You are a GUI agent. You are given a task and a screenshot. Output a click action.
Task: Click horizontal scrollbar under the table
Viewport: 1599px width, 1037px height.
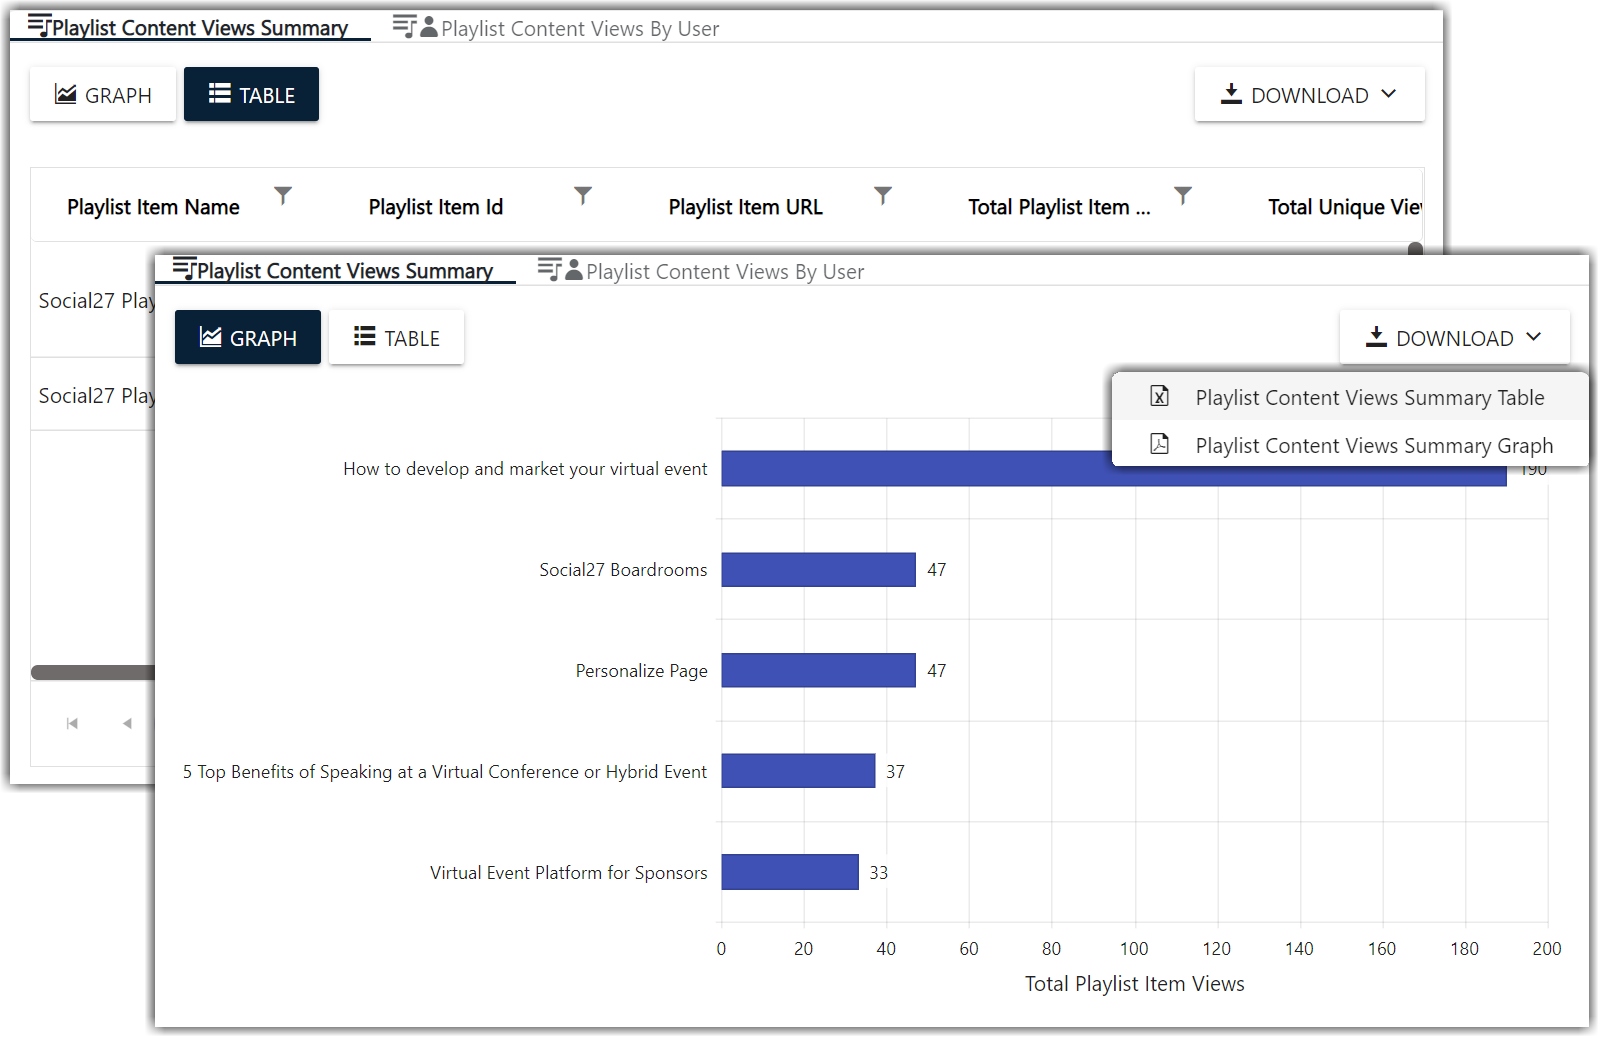(x=92, y=672)
